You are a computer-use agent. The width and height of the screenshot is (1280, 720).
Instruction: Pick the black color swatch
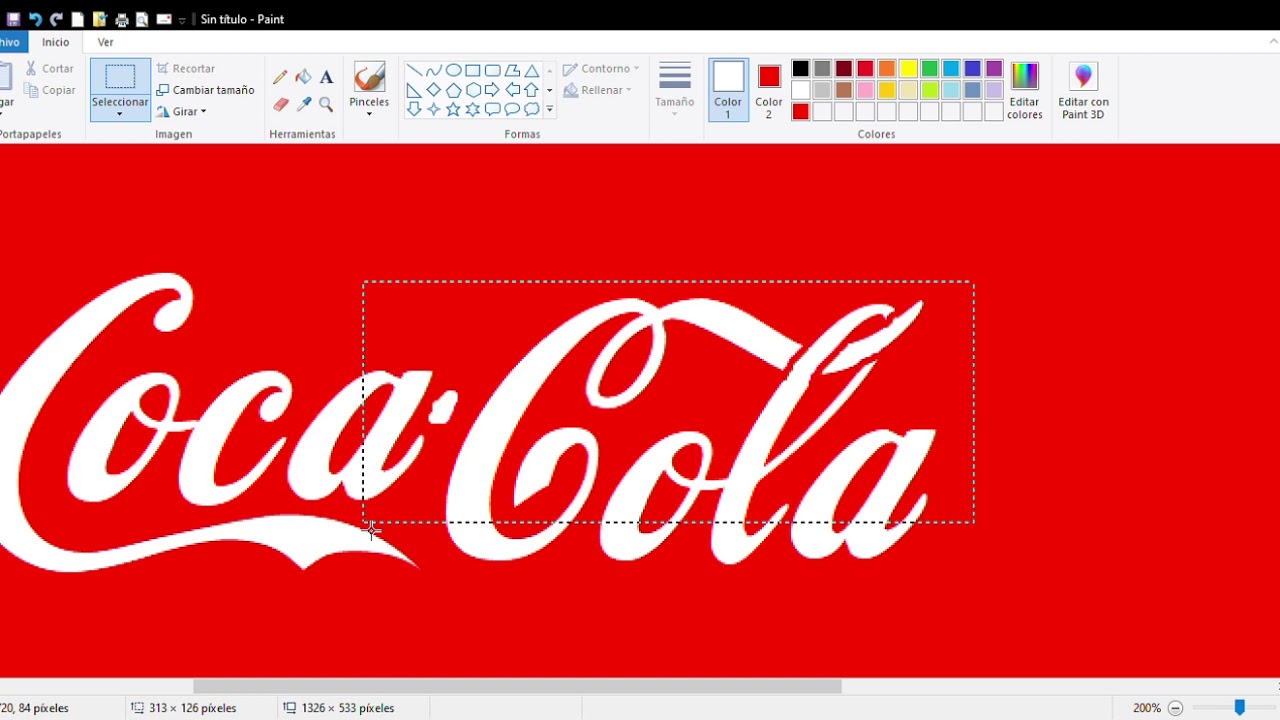800,69
